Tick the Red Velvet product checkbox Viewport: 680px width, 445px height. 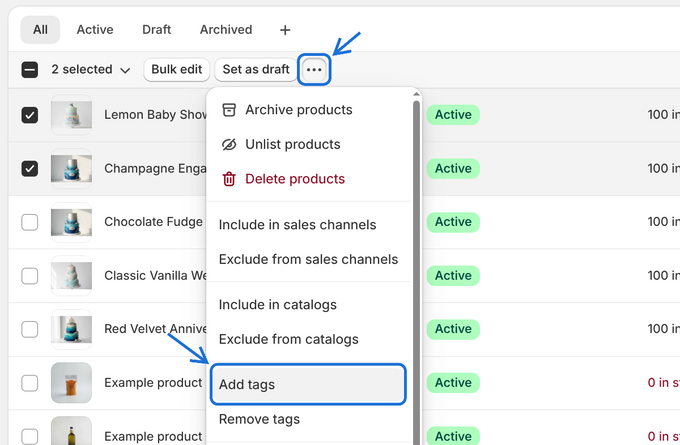pos(30,329)
